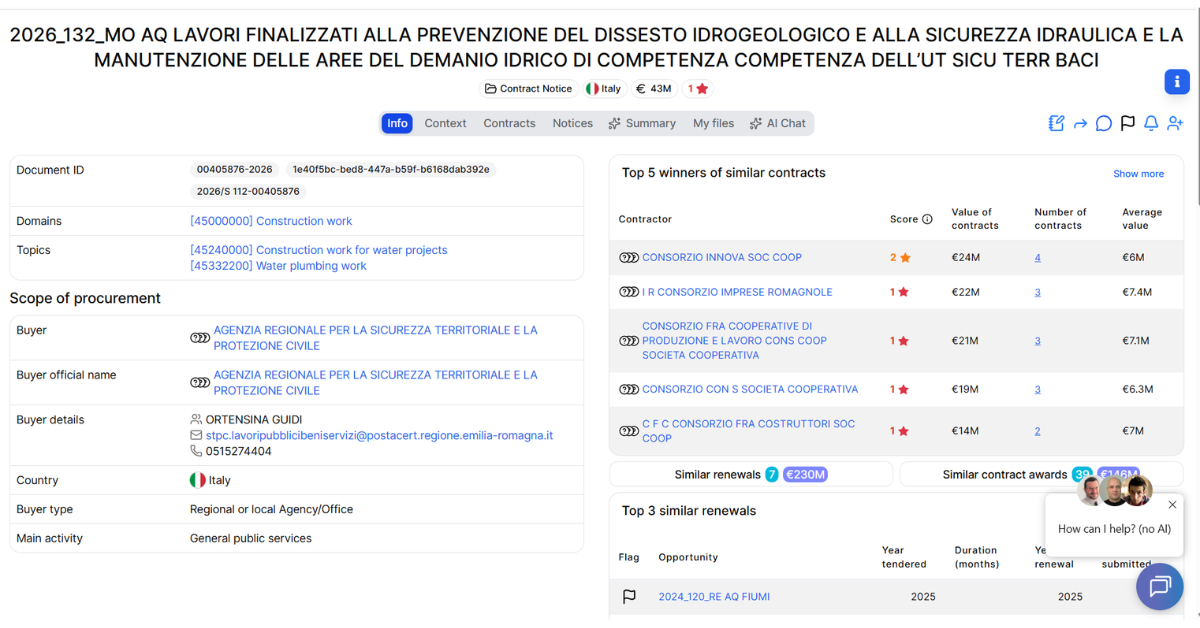1200x628 pixels.
Task: Click Average value column header
Action: point(1142,219)
